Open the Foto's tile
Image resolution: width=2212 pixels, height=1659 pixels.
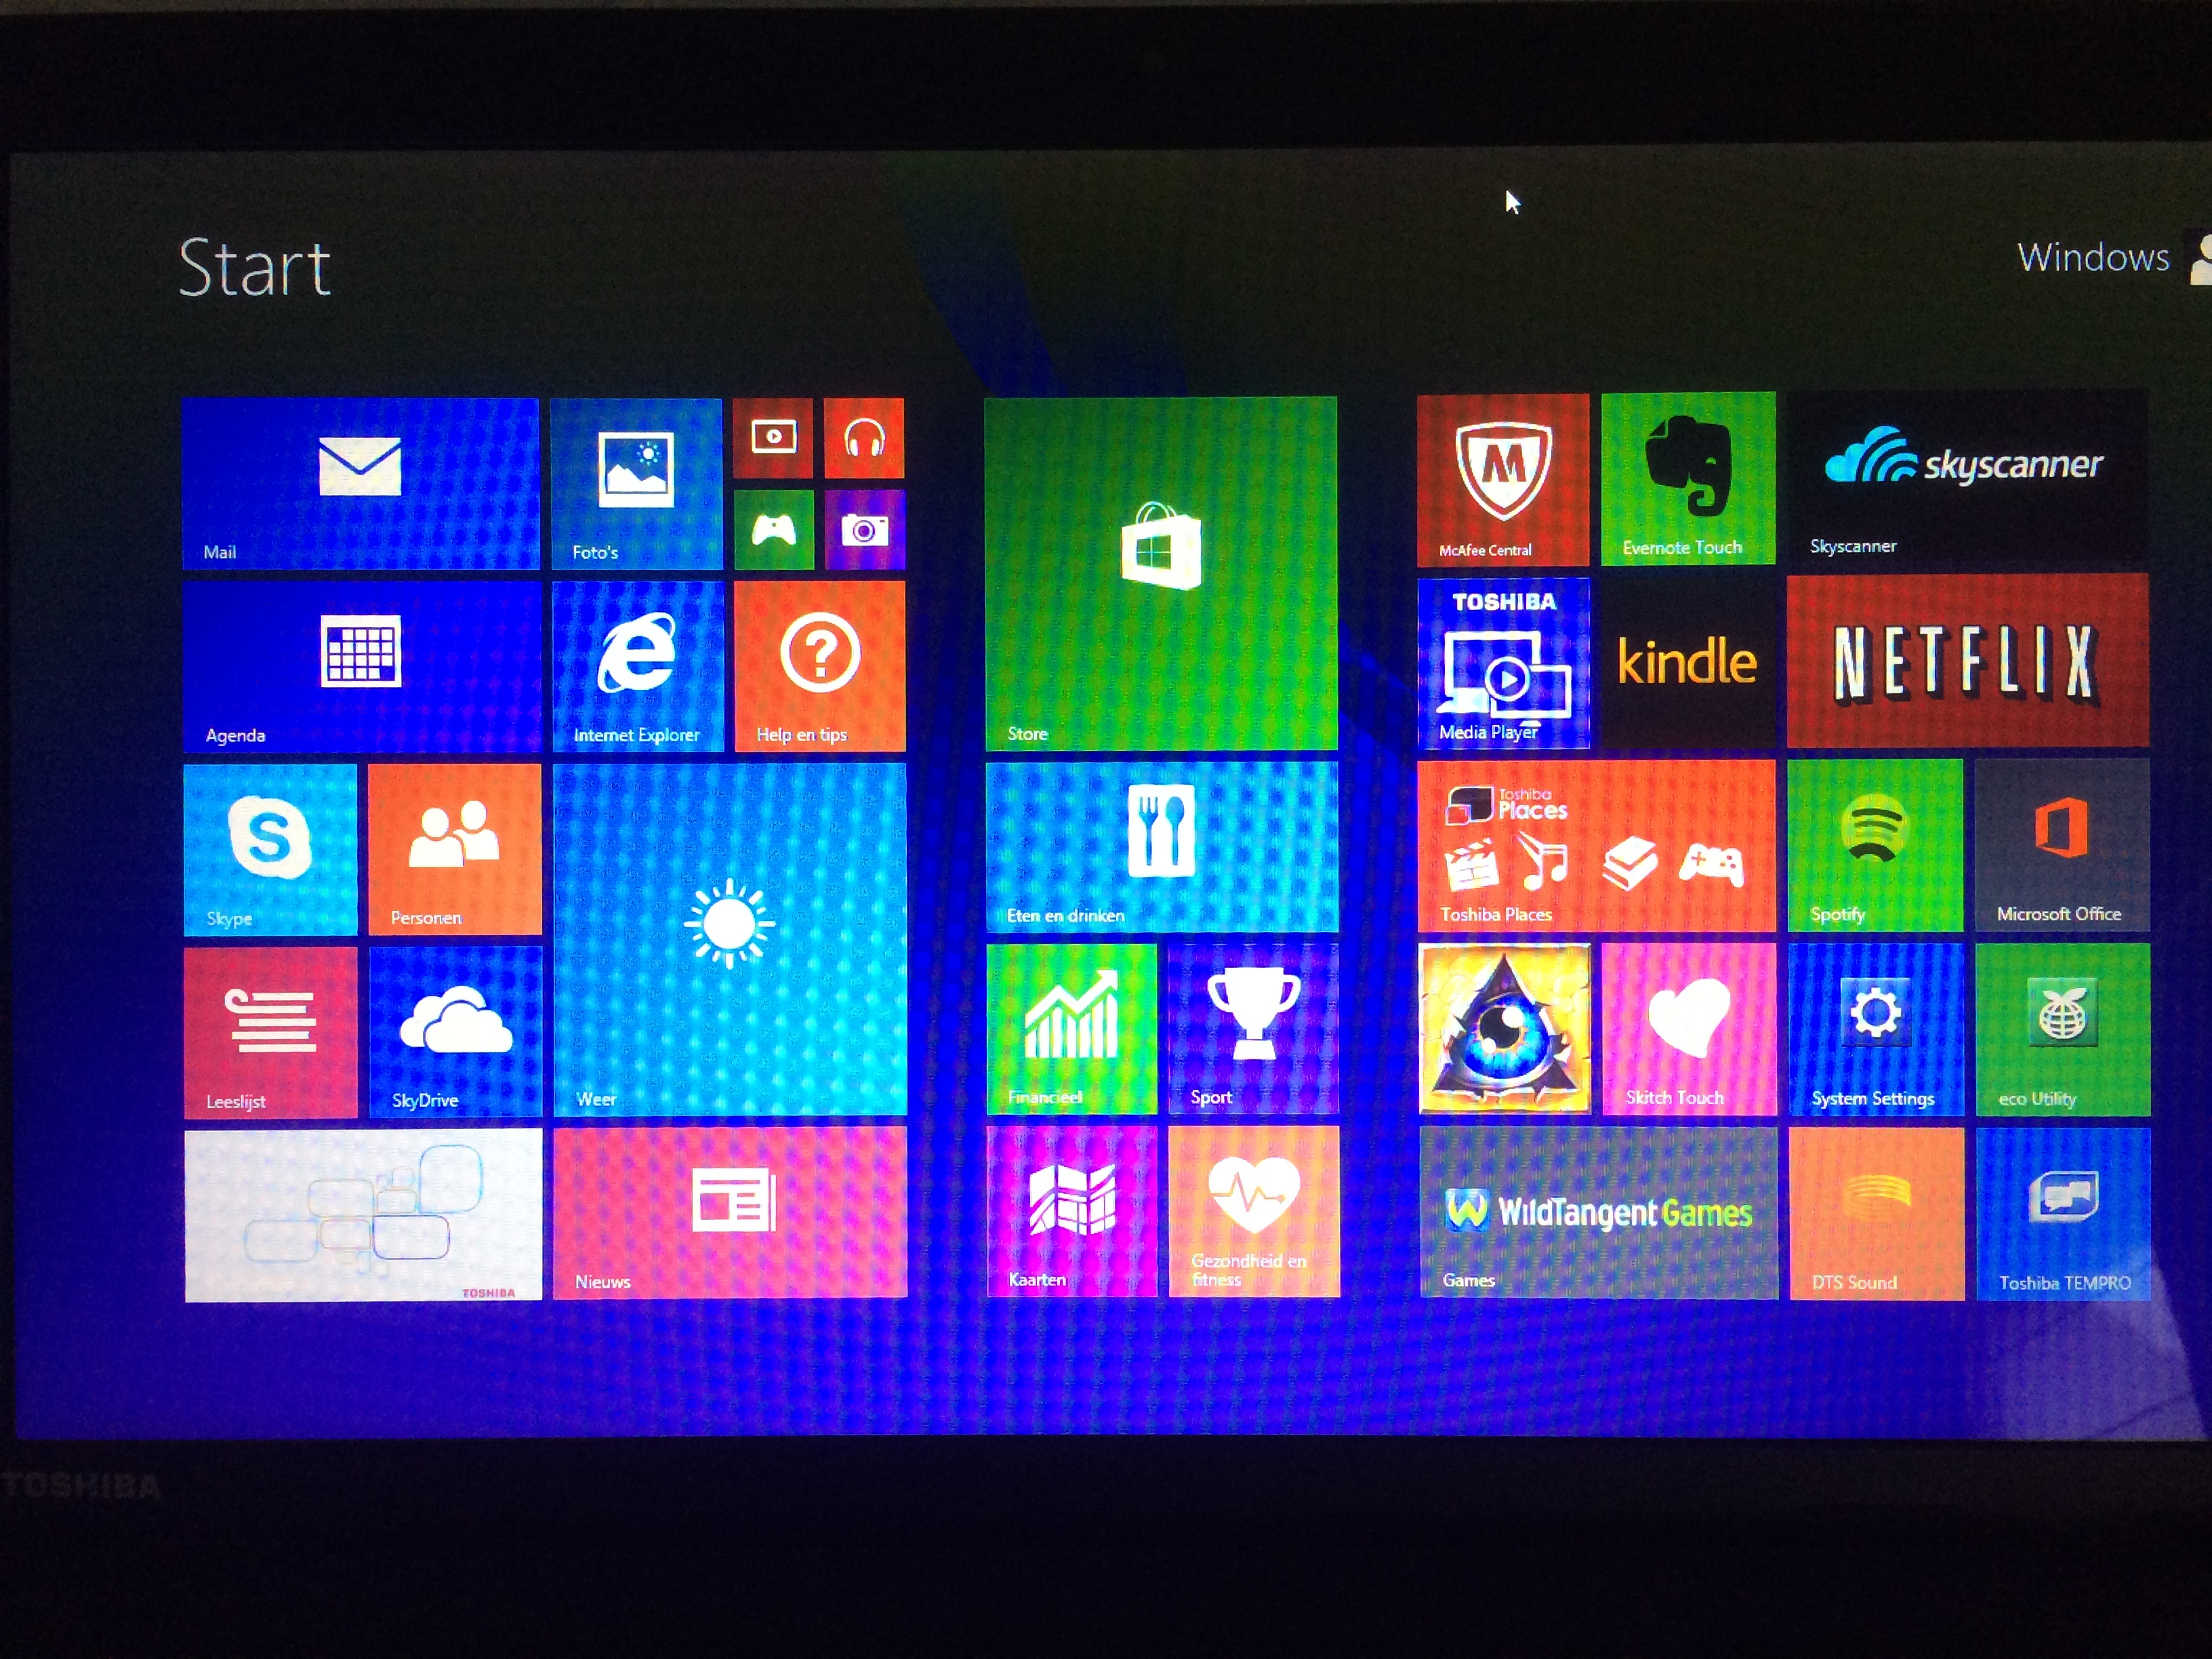pyautogui.click(x=636, y=484)
